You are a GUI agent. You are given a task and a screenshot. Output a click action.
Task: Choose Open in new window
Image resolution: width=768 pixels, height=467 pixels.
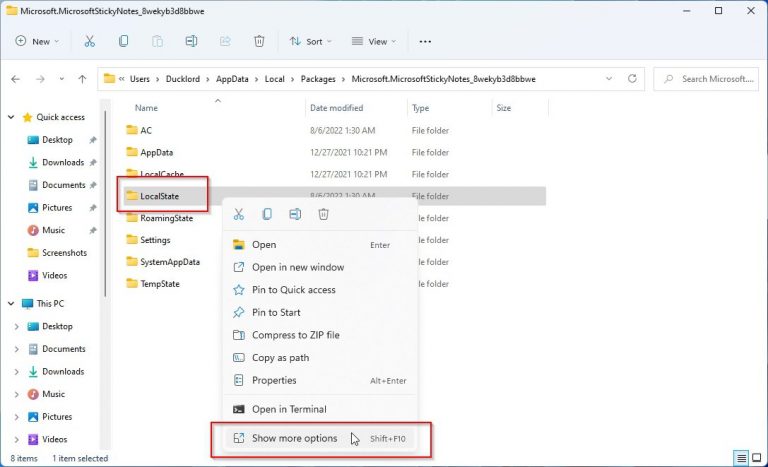[319, 267]
